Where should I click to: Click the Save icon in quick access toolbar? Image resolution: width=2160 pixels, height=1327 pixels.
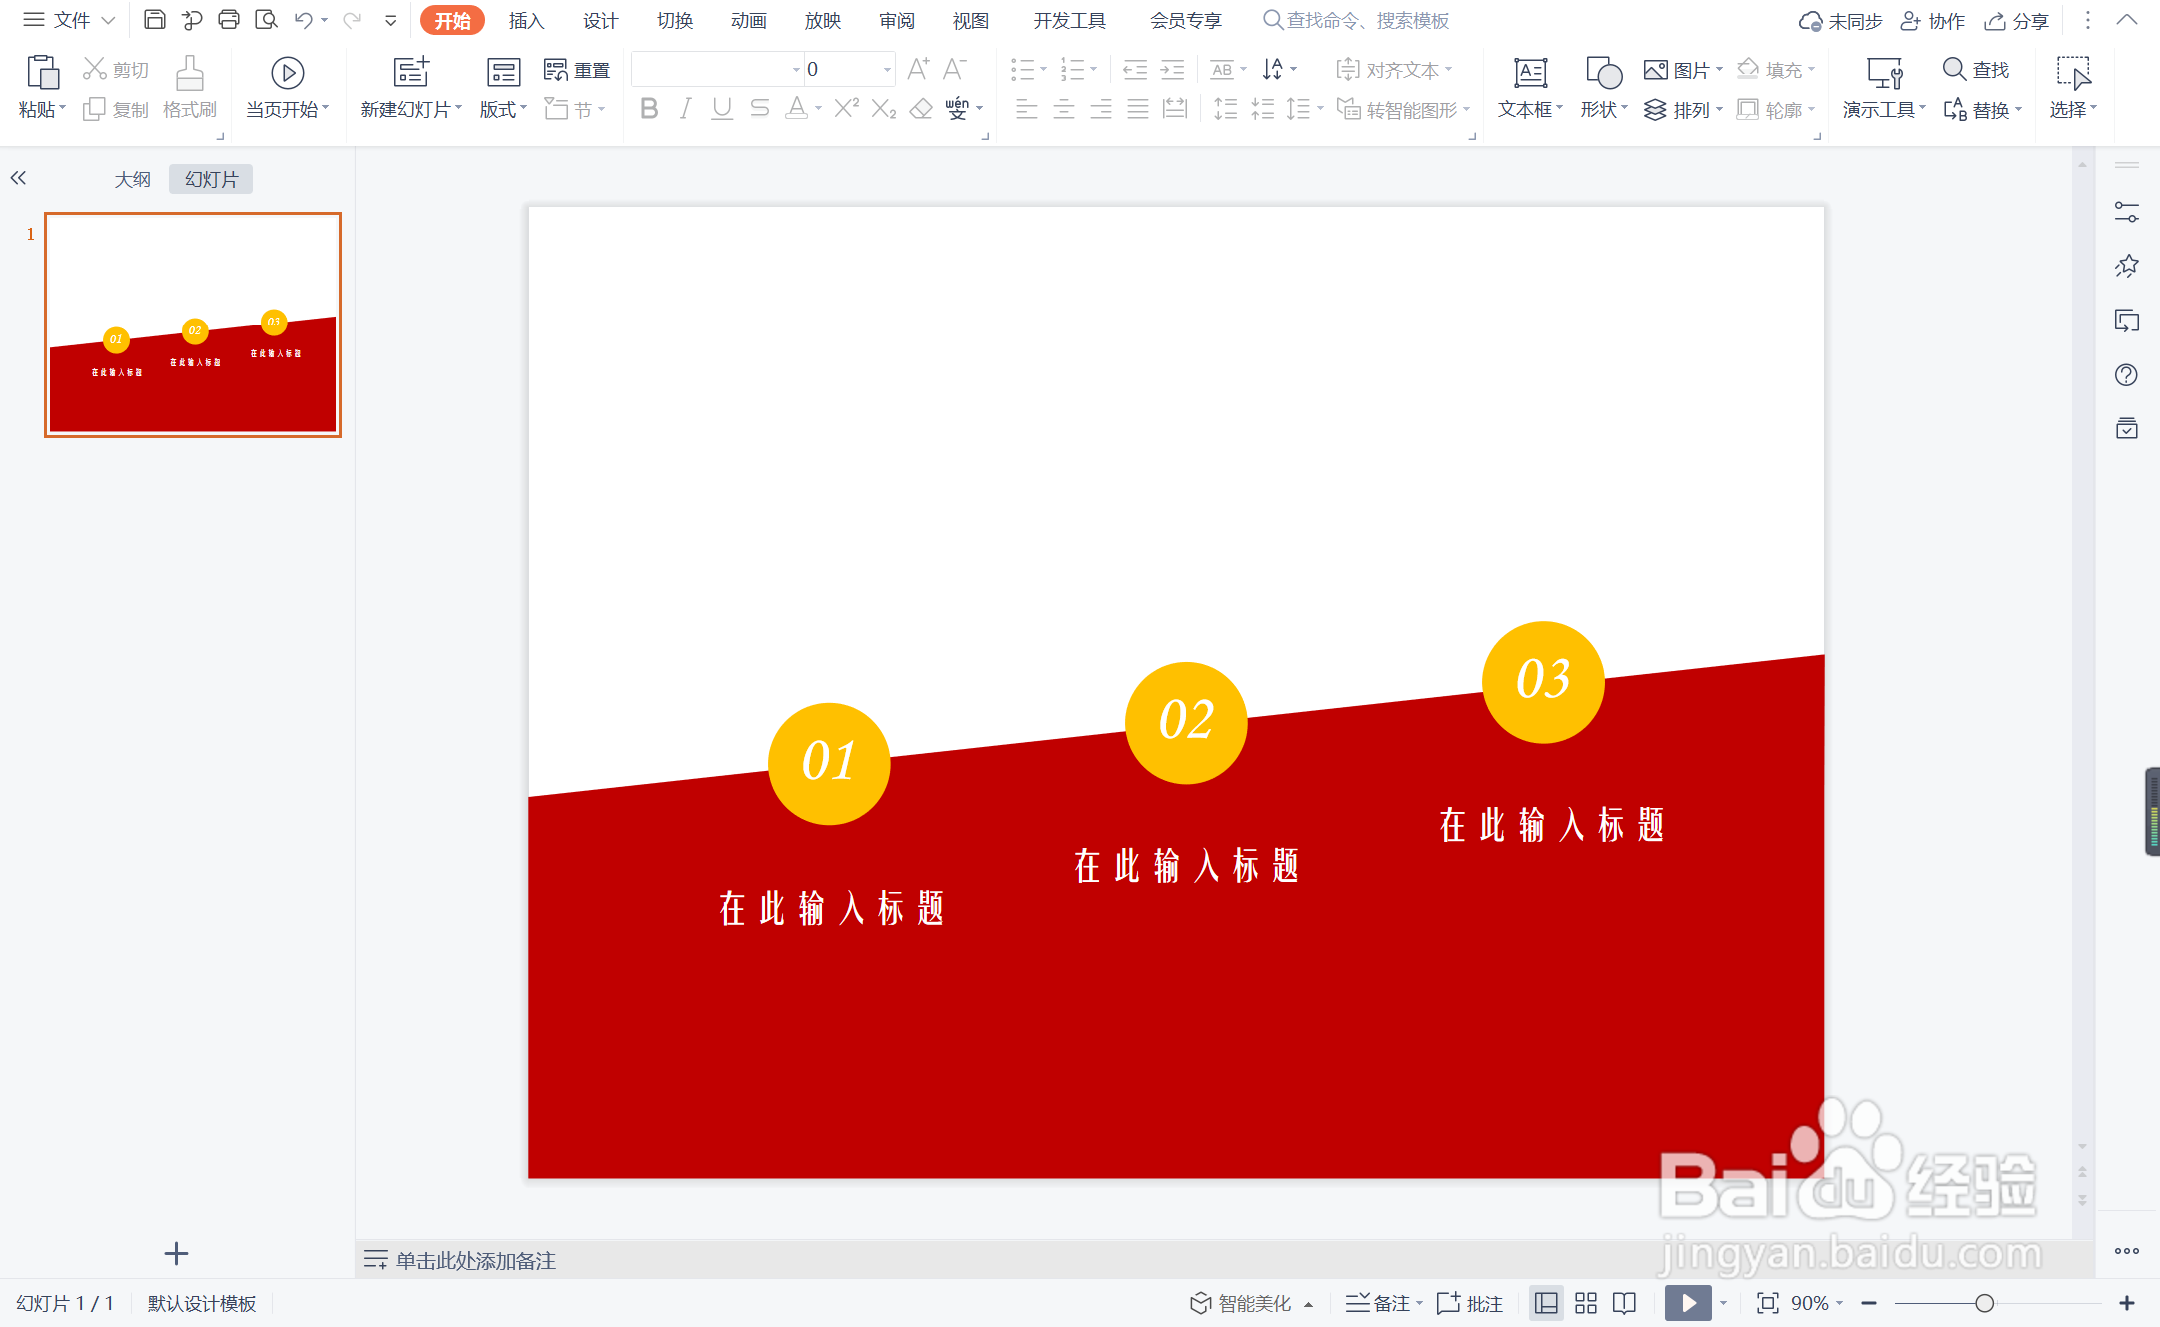[154, 20]
